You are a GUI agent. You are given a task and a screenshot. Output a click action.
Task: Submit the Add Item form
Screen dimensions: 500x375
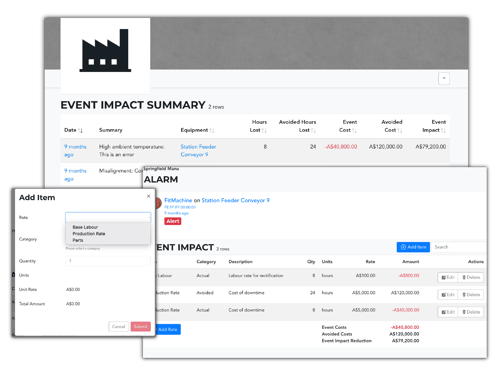tap(141, 326)
